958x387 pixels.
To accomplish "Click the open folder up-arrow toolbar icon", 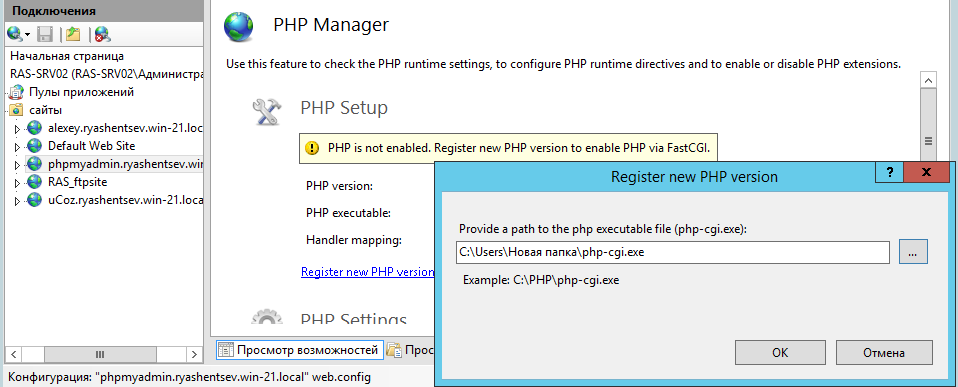I will pos(73,34).
